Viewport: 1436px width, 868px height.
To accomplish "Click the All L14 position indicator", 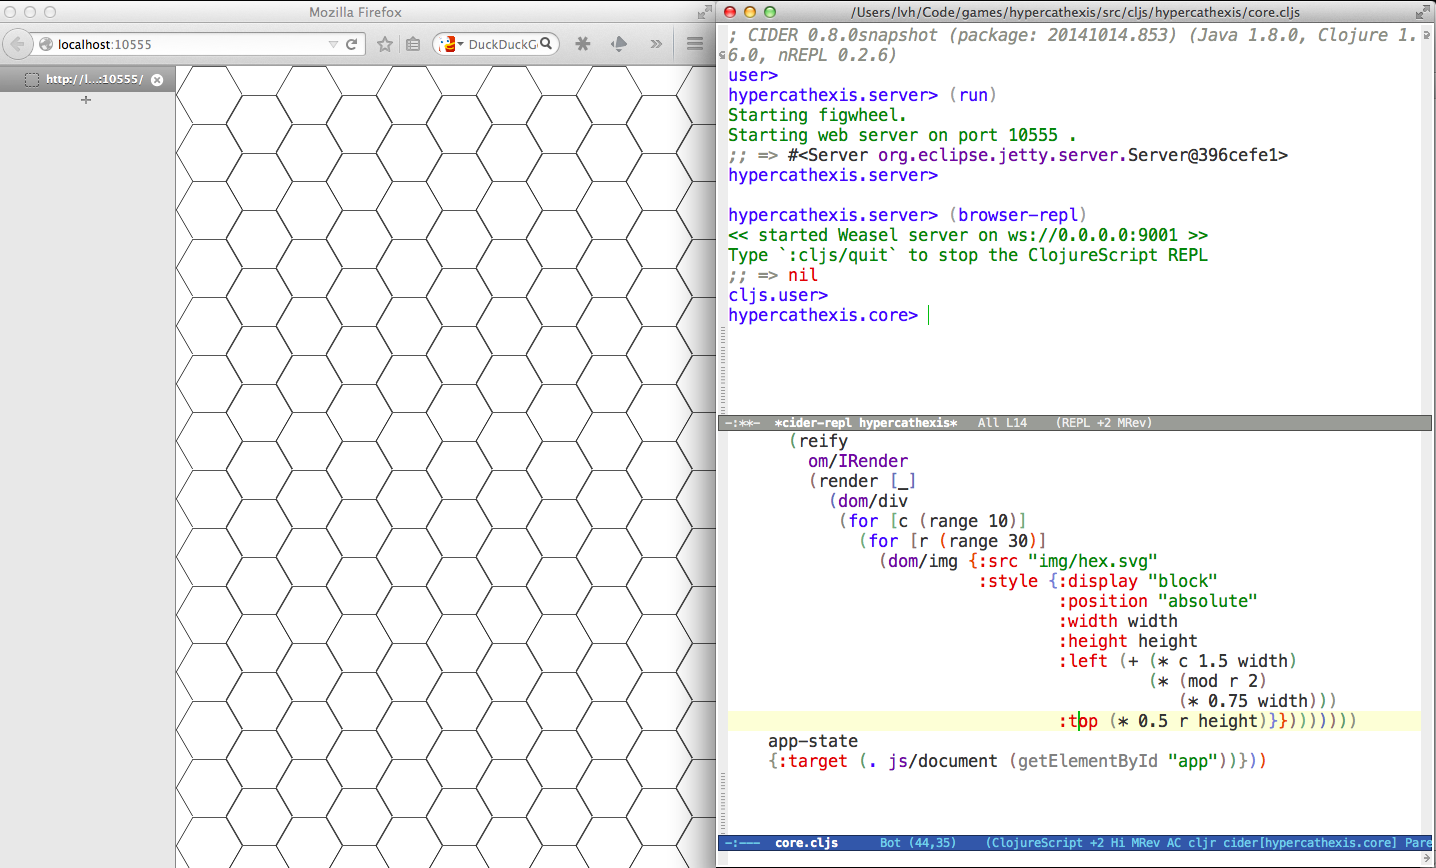I will tap(1002, 423).
